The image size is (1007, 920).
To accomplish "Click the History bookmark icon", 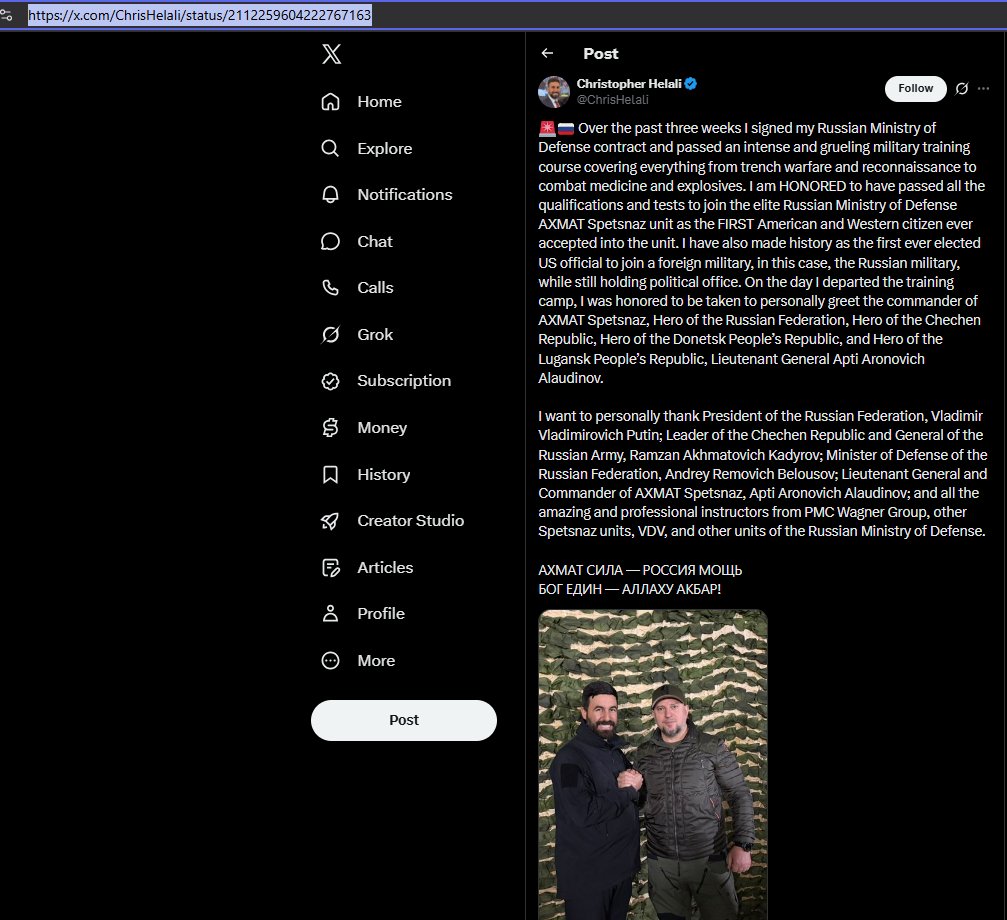I will click(x=330, y=474).
